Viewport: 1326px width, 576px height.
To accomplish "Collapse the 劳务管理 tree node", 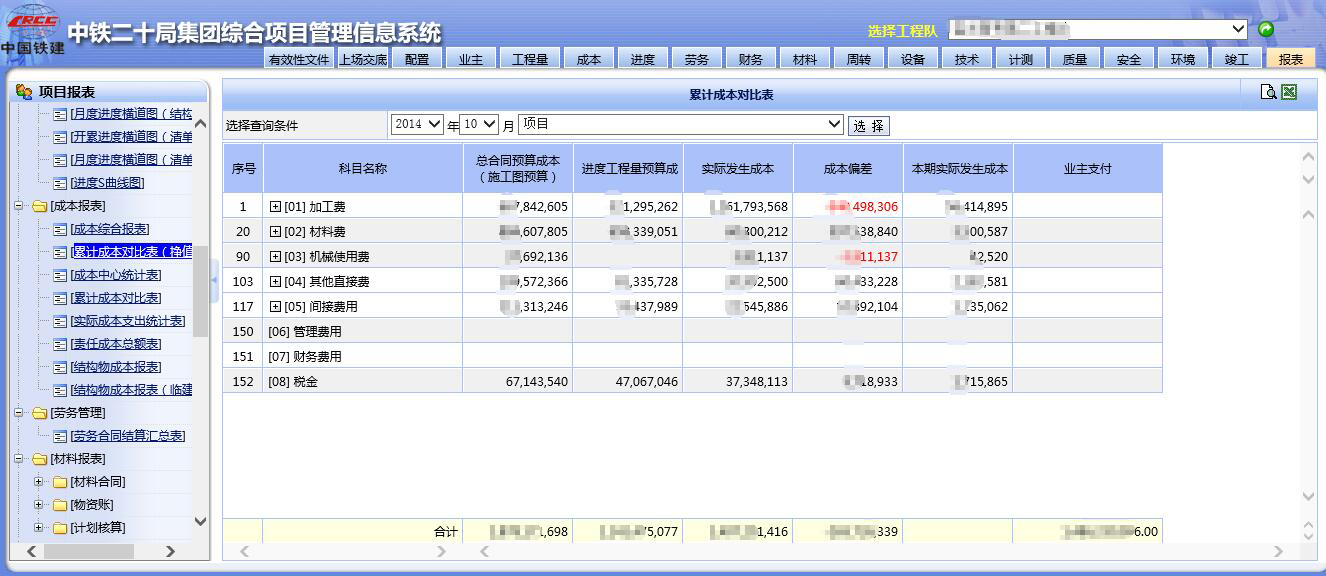I will point(19,413).
